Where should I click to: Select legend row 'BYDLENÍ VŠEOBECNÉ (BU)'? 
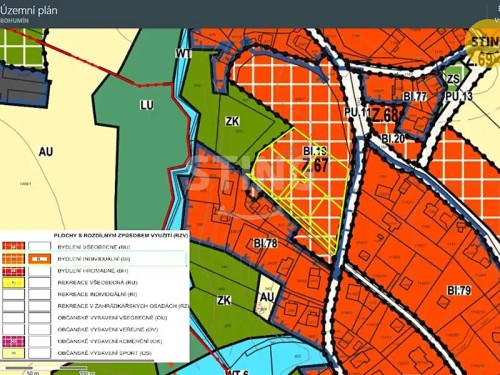pos(94,247)
